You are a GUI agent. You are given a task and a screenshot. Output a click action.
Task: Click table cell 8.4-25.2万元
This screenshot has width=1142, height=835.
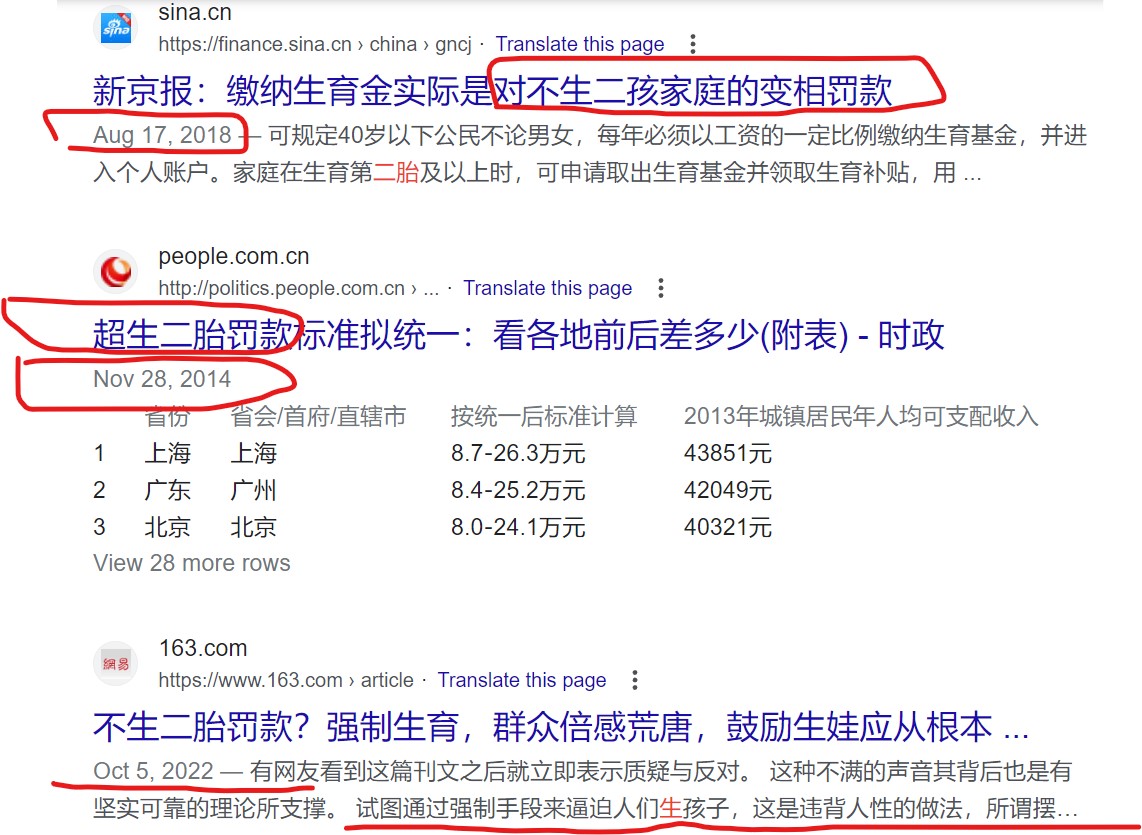pos(518,490)
